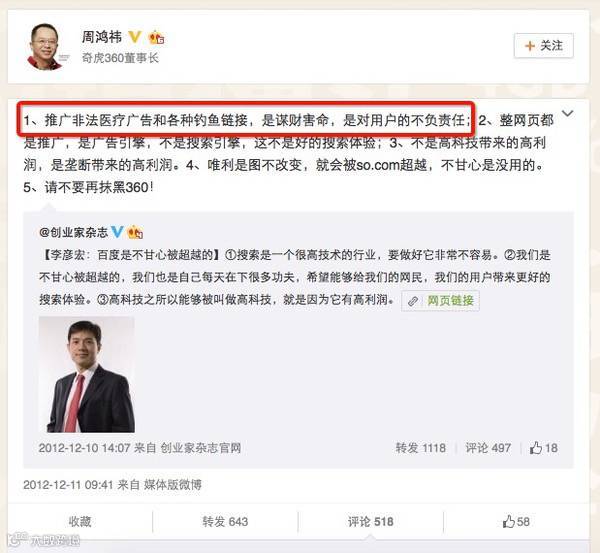
Task: Open the 创业家杂志 account link
Action: (73, 232)
